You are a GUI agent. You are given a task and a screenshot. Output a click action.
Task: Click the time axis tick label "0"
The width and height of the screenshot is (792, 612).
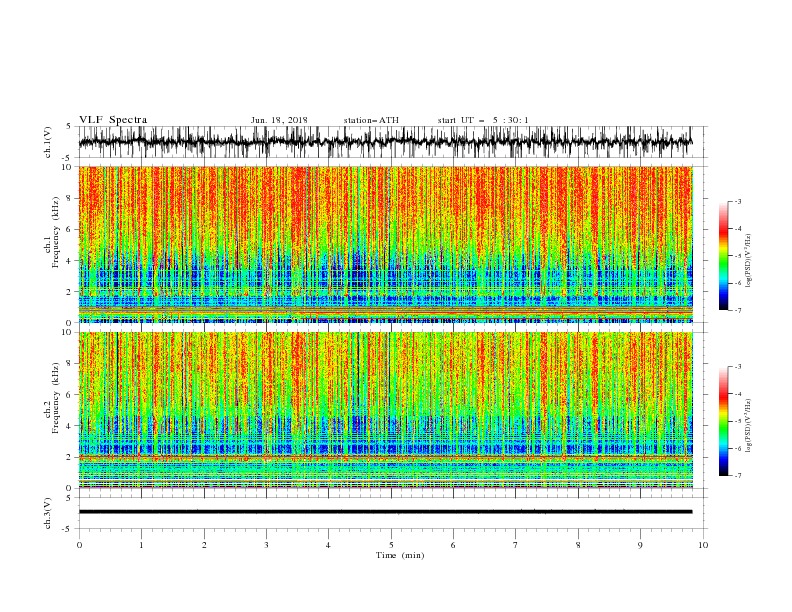pyautogui.click(x=79, y=545)
